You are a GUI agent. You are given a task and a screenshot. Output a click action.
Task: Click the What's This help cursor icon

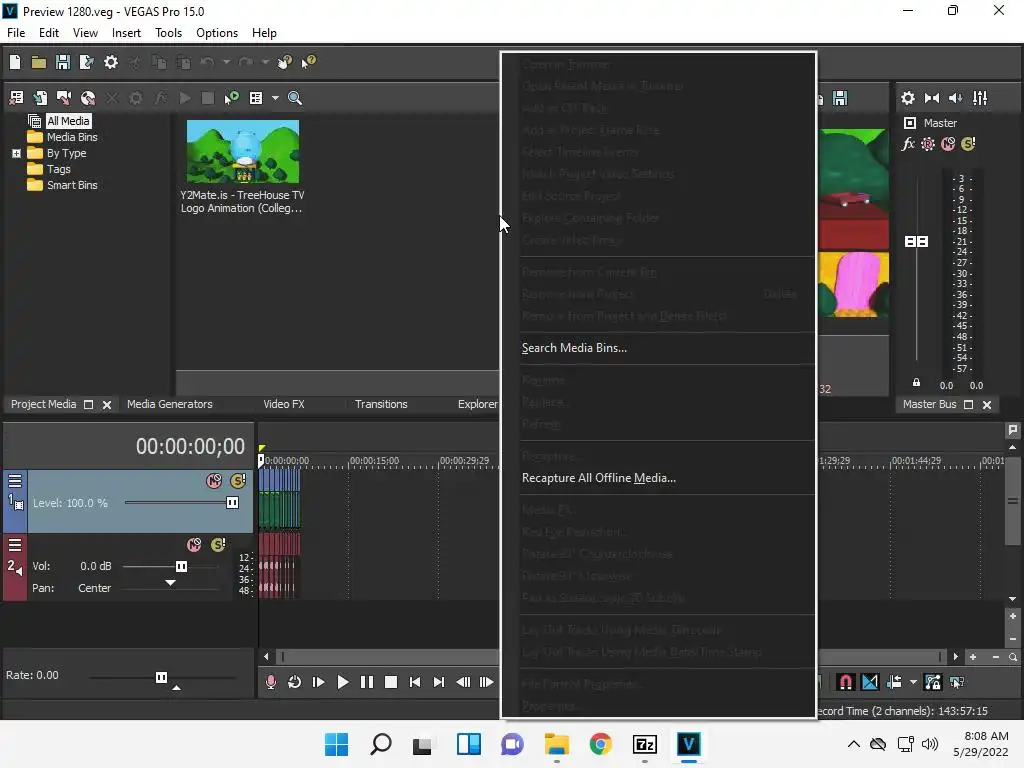coord(308,62)
